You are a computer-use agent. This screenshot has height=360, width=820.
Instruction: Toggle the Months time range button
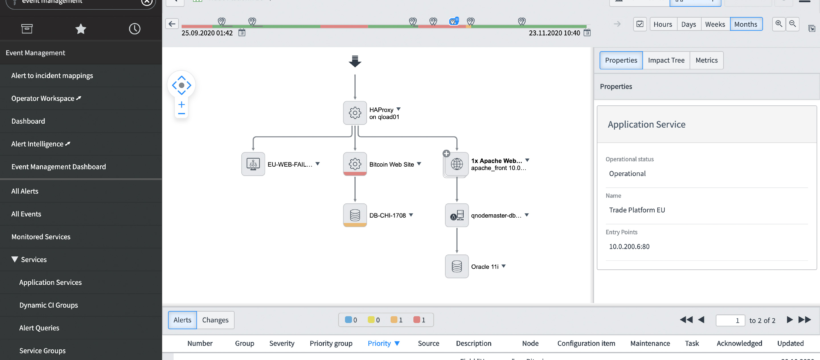pyautogui.click(x=746, y=24)
